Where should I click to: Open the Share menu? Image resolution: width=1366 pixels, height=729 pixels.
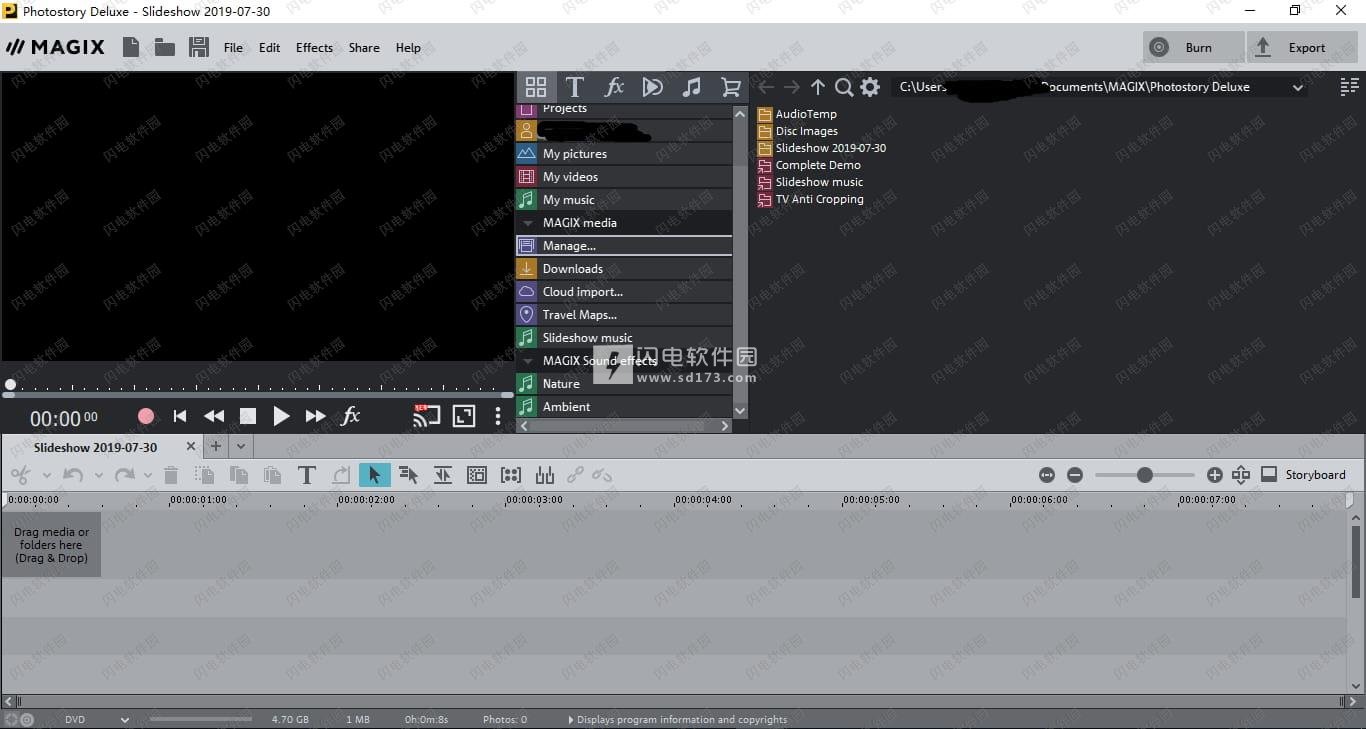pyautogui.click(x=364, y=48)
